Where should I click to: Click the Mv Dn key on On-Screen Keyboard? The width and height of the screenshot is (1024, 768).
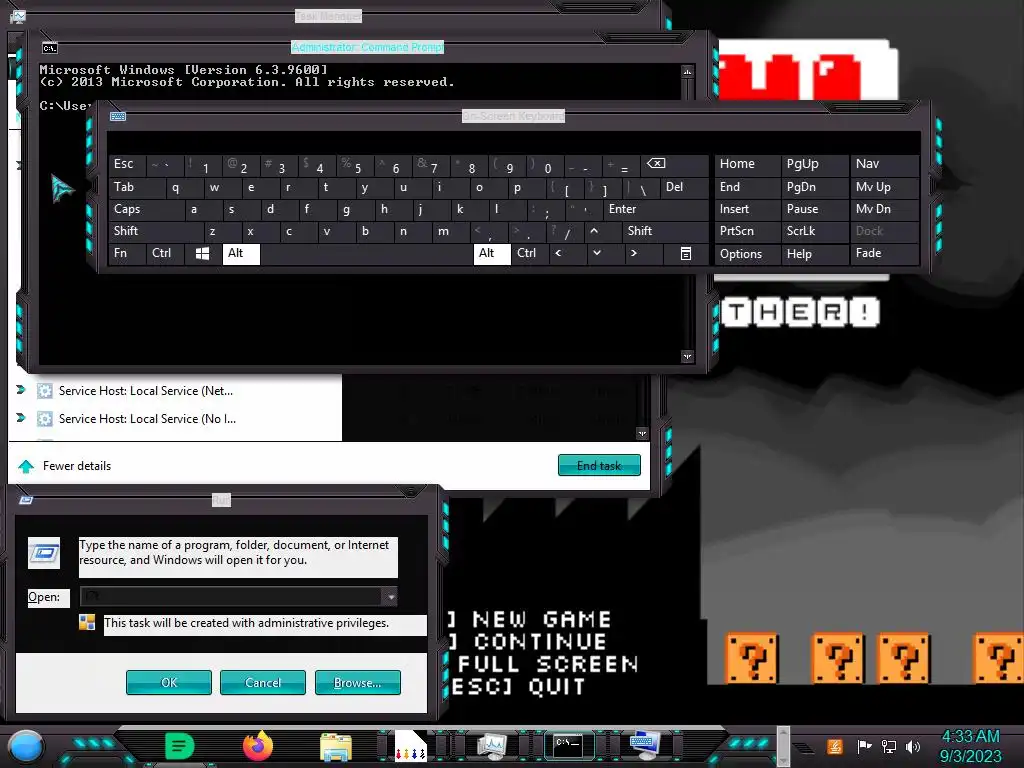coord(884,209)
